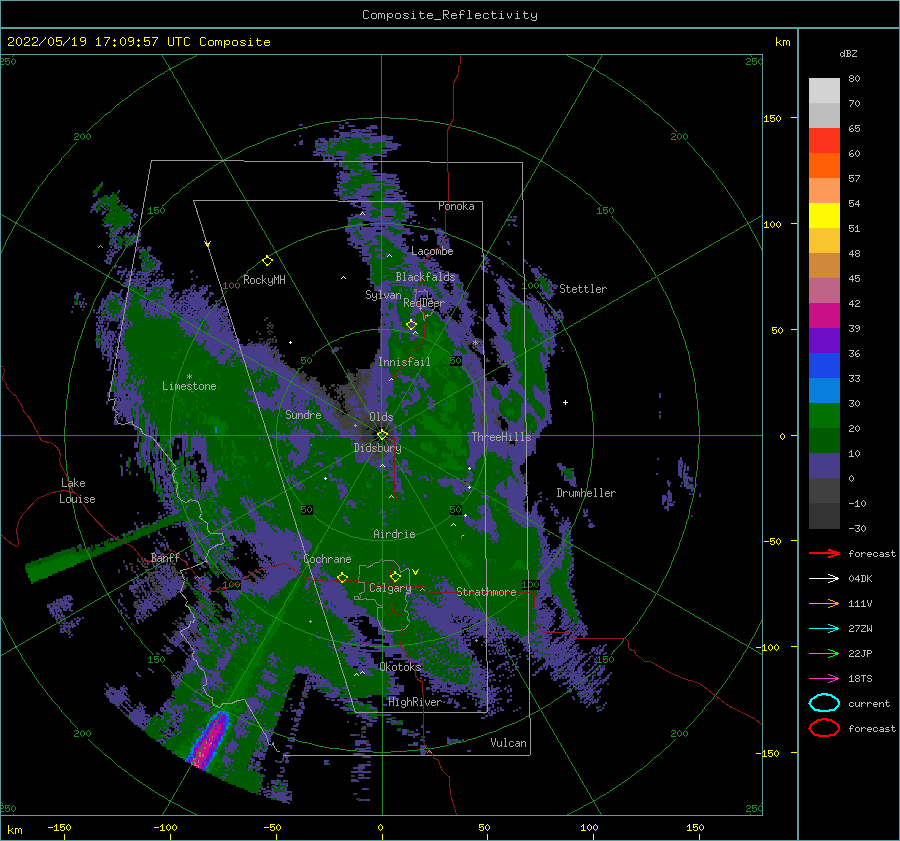Click the Stettler city label
The width and height of the screenshot is (900, 841).
pos(583,289)
